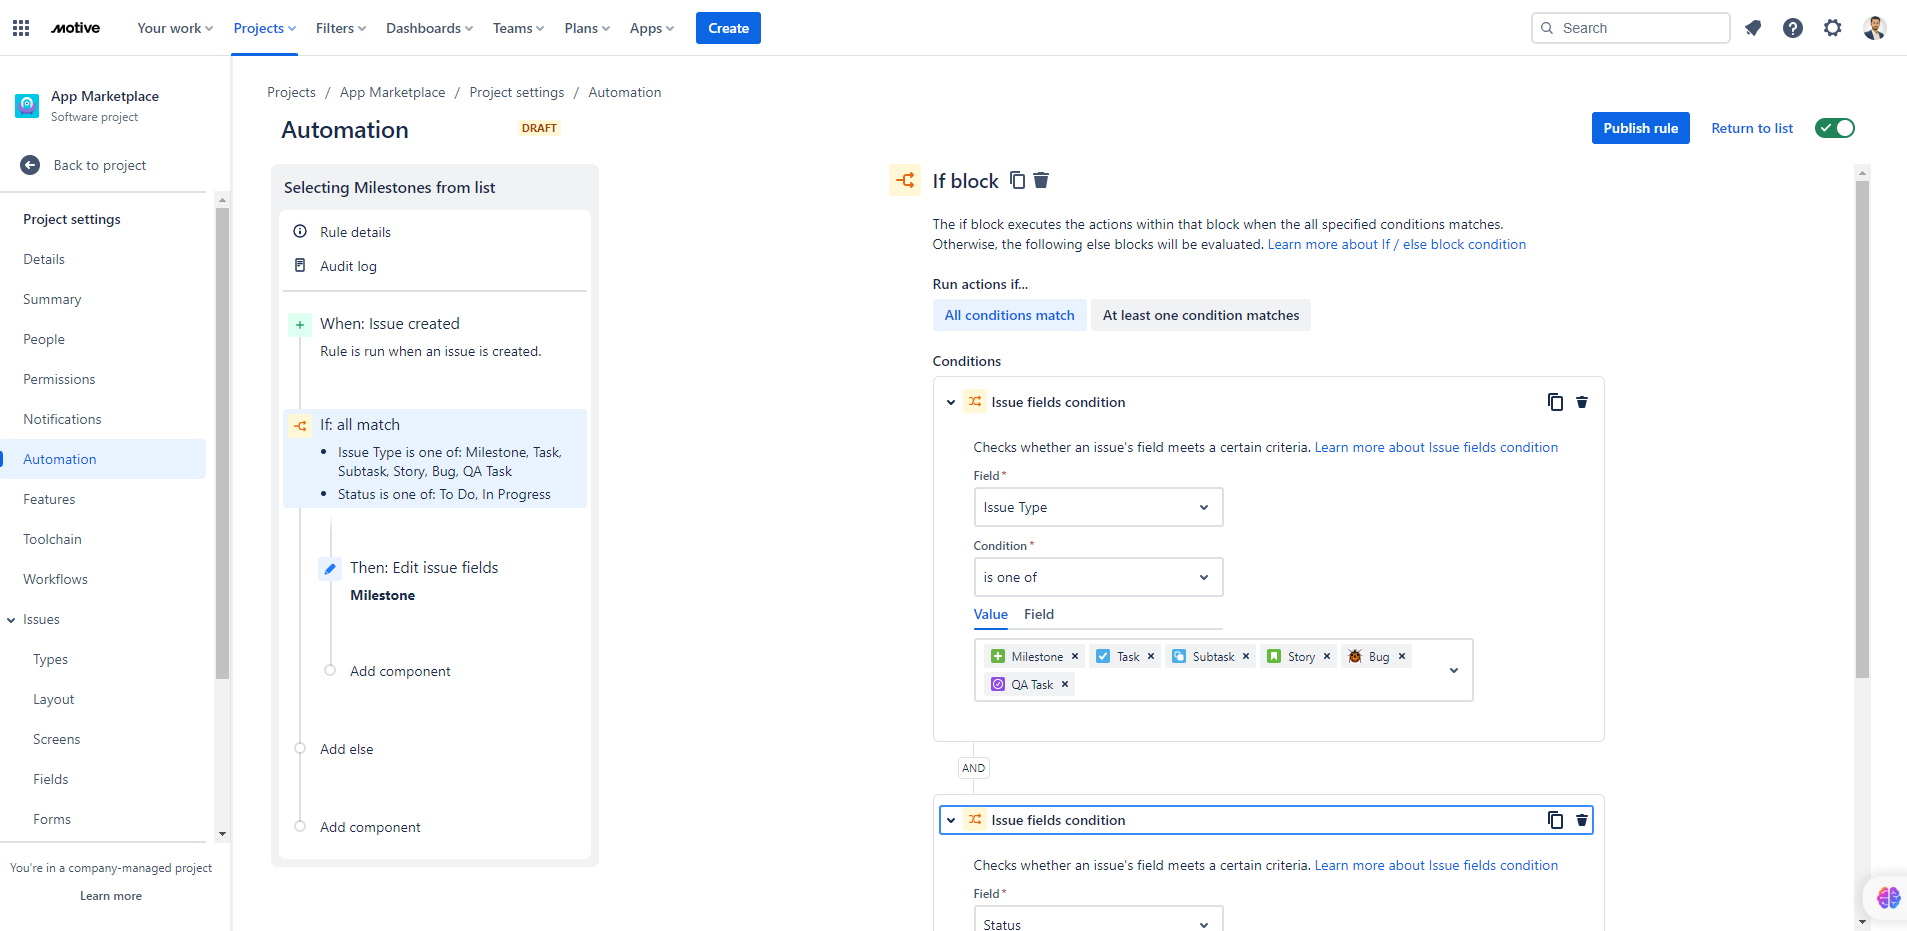The height and width of the screenshot is (931, 1907).
Task: Toggle the rule enabled switch
Action: click(1835, 128)
